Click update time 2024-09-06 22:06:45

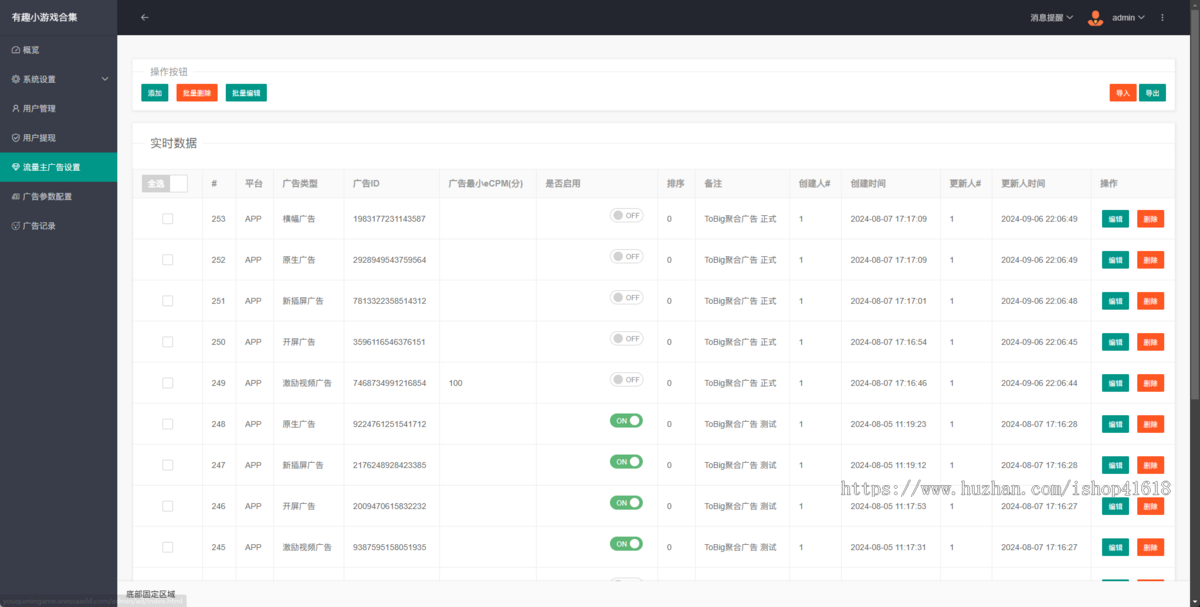[x=1039, y=342]
